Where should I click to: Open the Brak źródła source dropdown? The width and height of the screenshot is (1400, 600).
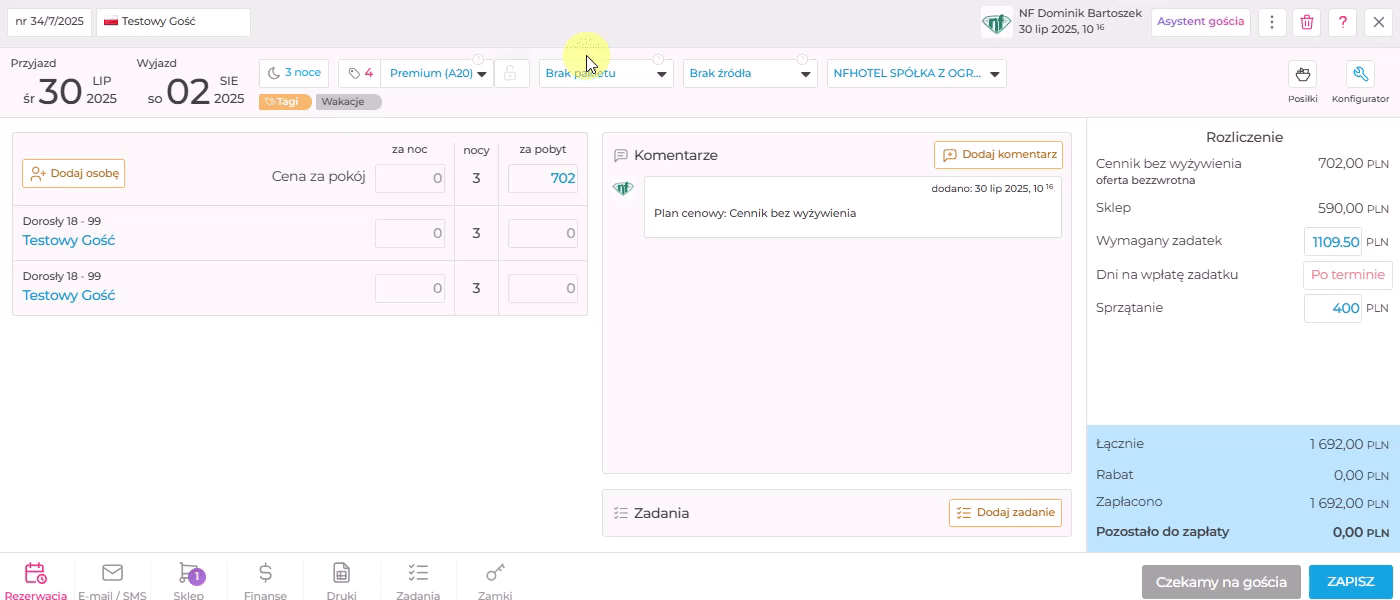750,73
